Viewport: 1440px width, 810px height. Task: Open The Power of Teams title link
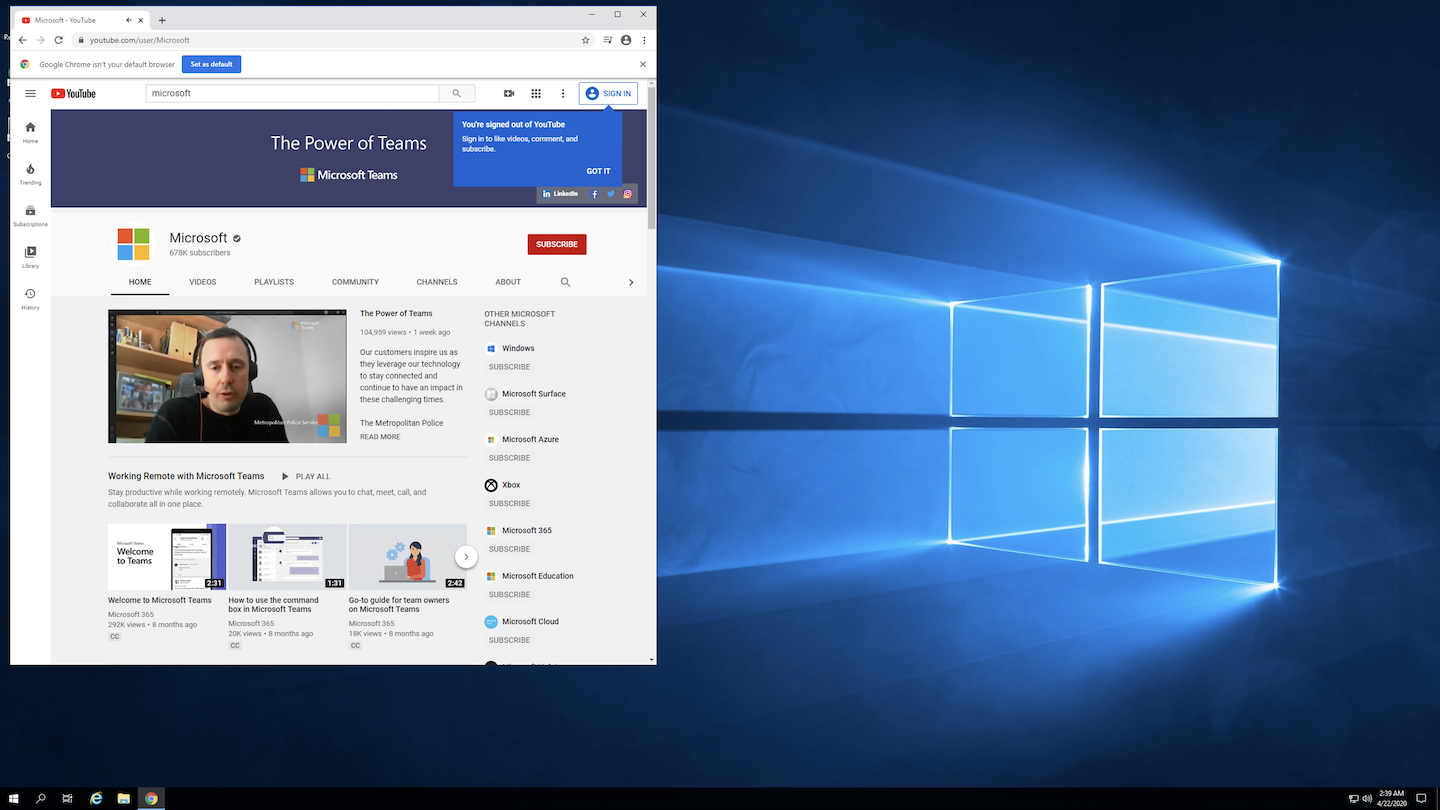[x=396, y=314]
